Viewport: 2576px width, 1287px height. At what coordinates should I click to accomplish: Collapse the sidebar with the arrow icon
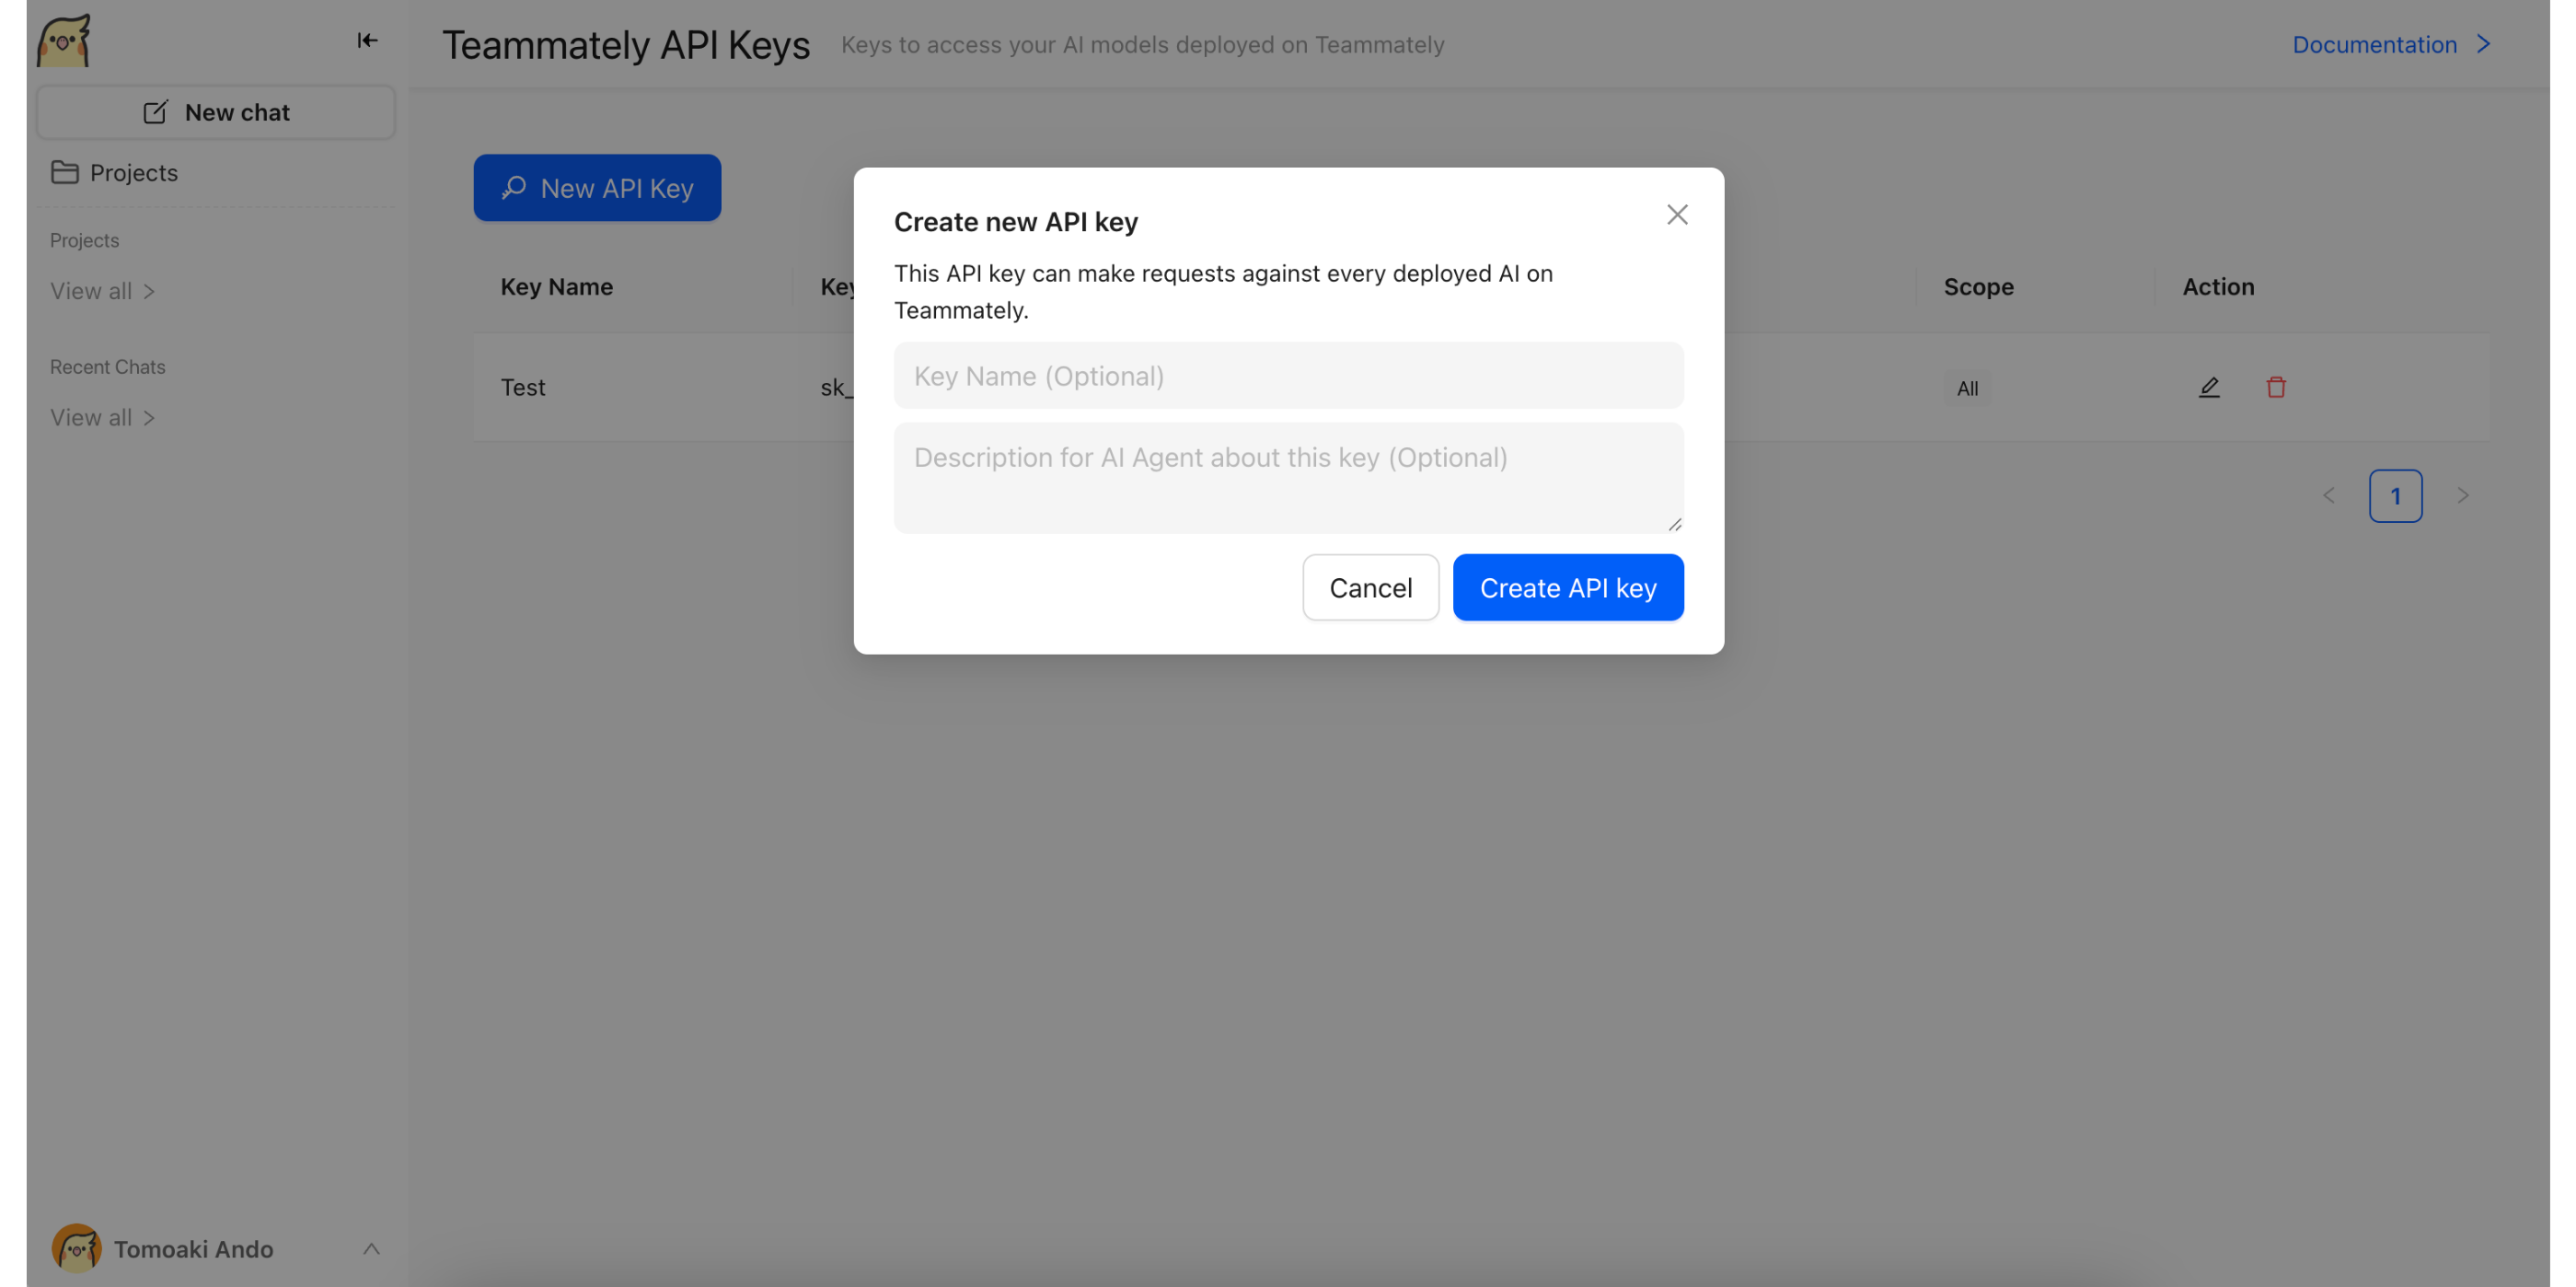[367, 40]
